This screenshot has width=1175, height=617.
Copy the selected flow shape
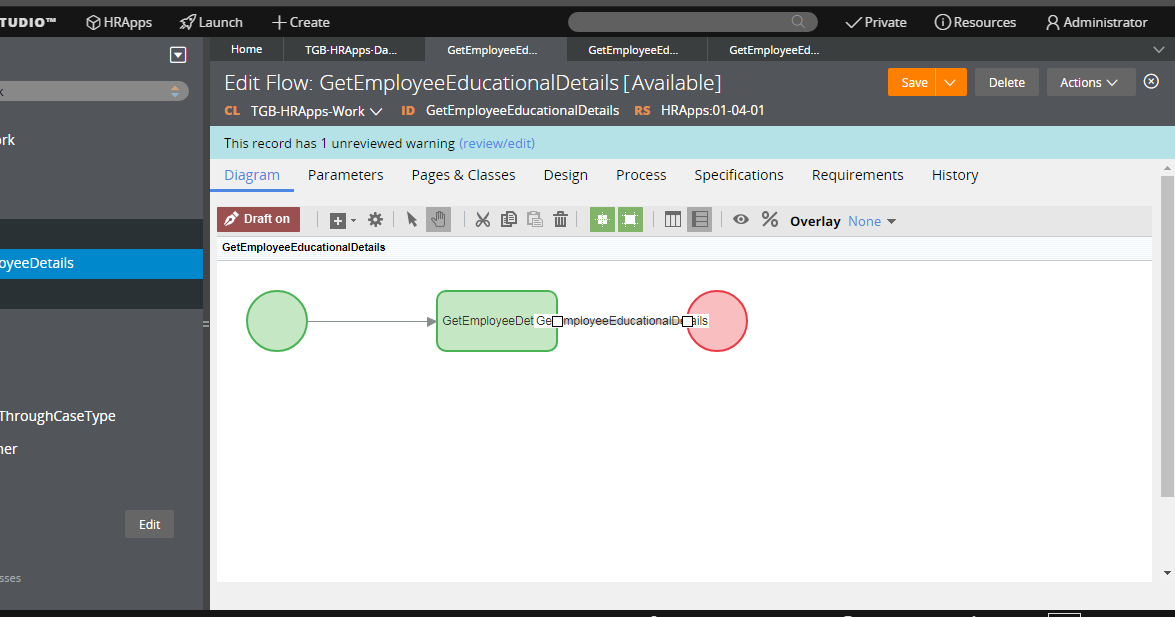[508, 219]
